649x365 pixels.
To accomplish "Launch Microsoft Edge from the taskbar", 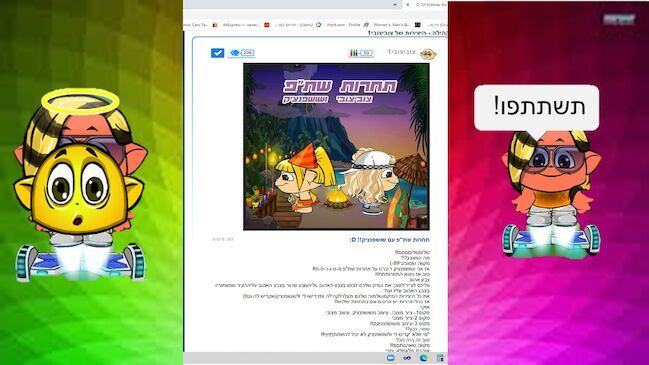I will (x=424, y=358).
